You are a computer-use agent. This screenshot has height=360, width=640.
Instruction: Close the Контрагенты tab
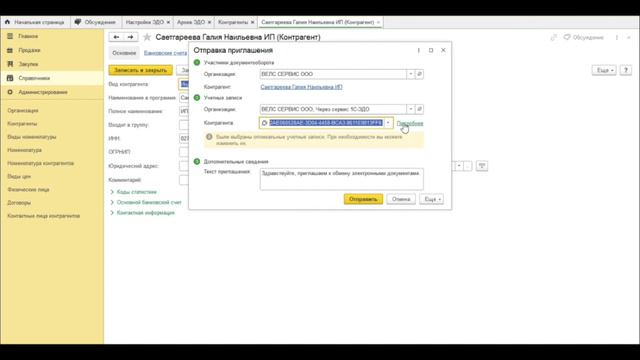pos(253,22)
